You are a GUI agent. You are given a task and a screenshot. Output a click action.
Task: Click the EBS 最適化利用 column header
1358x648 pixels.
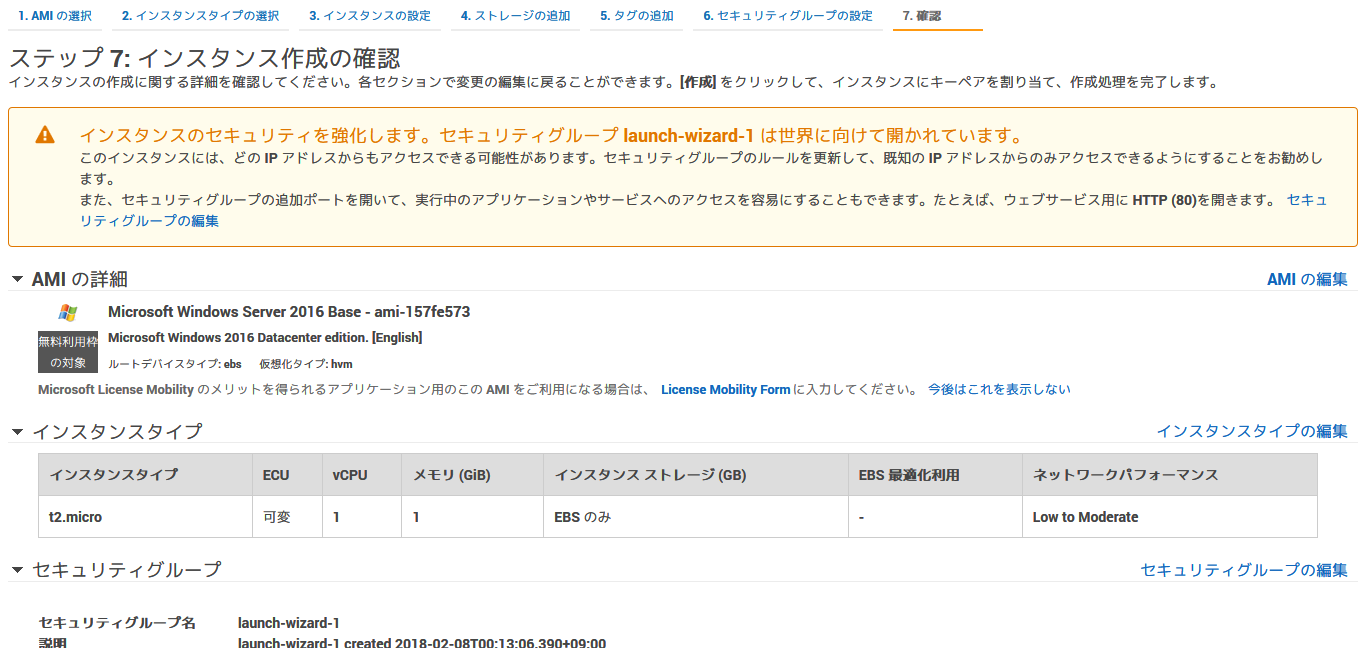click(935, 475)
